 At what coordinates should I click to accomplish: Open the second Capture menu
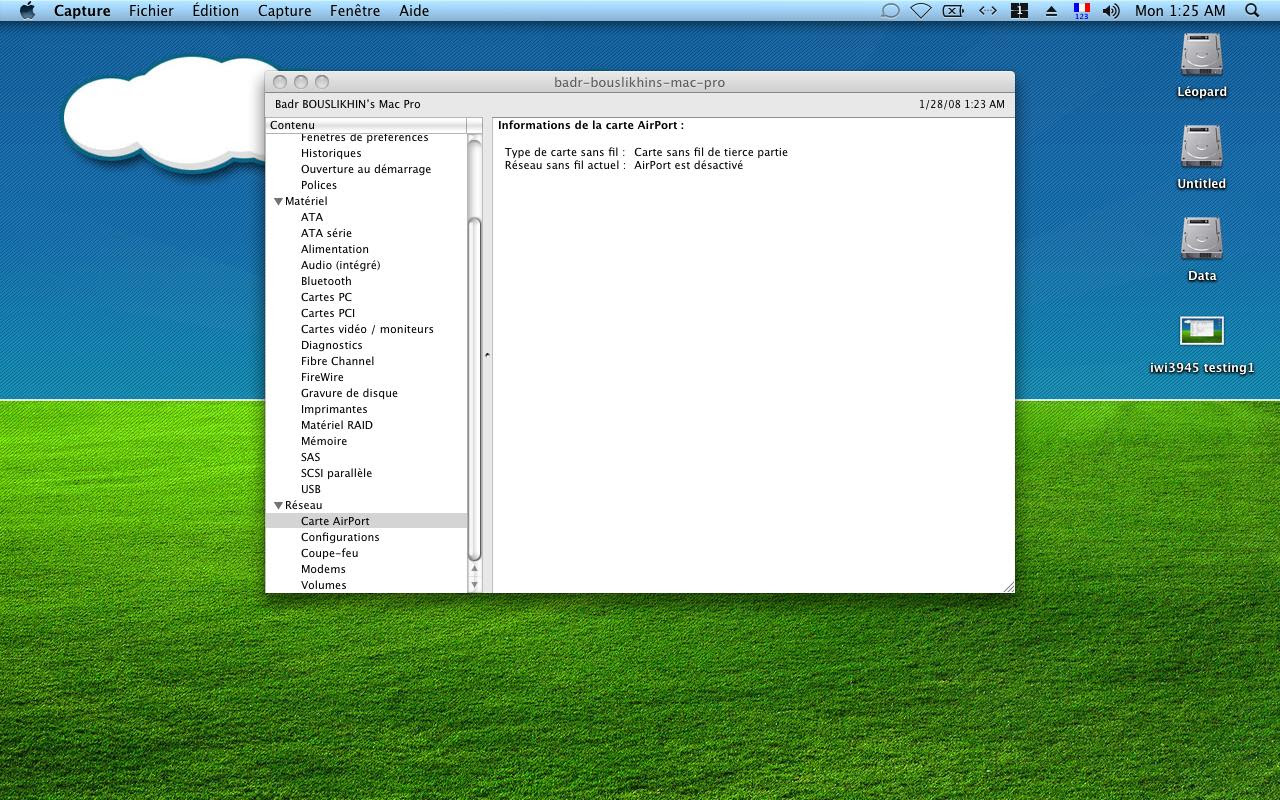[285, 11]
